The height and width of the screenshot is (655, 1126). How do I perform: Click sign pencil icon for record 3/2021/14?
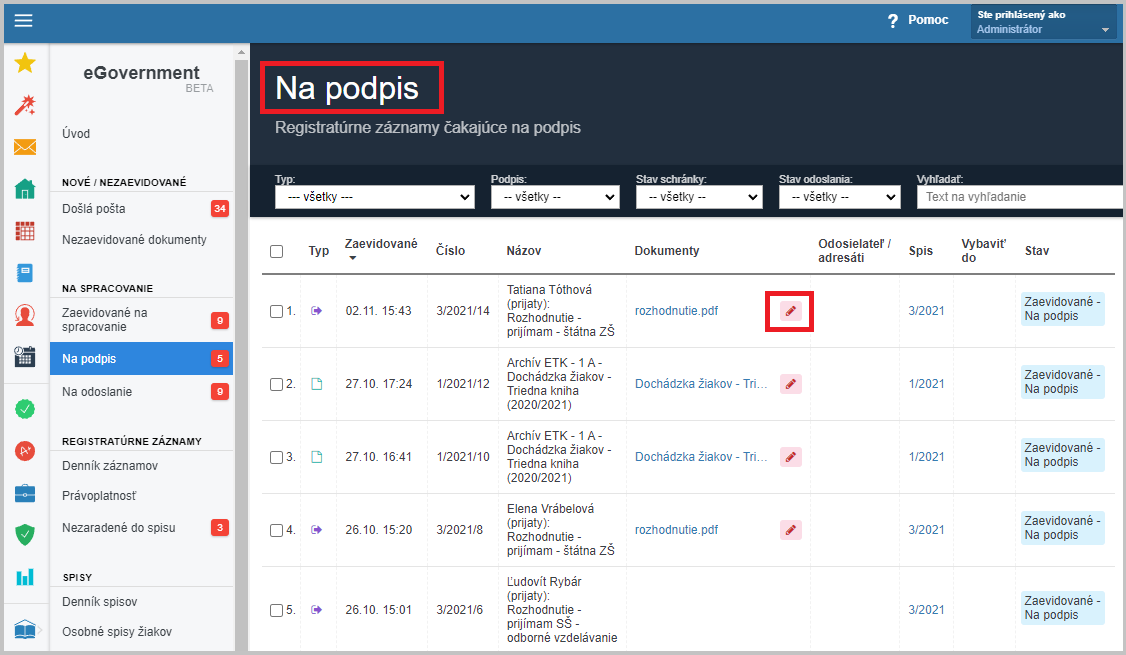click(791, 311)
